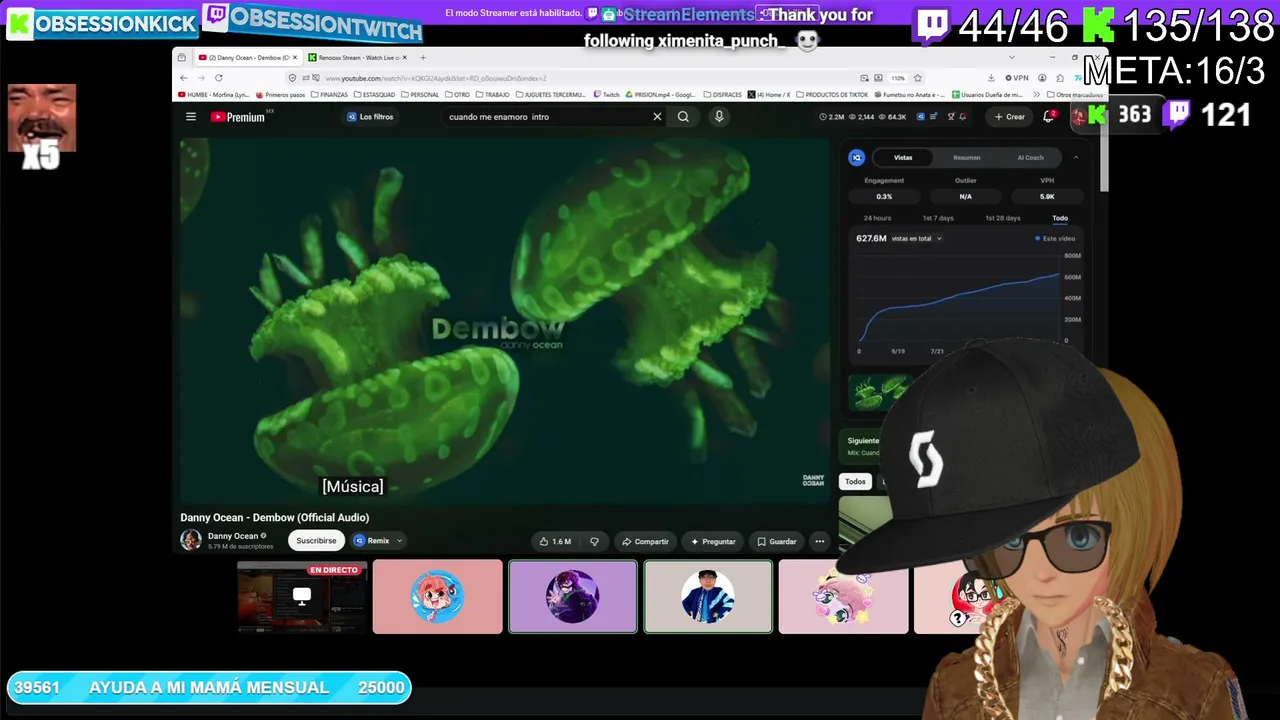Run search with the magnifier button
The image size is (1280, 720).
point(683,117)
